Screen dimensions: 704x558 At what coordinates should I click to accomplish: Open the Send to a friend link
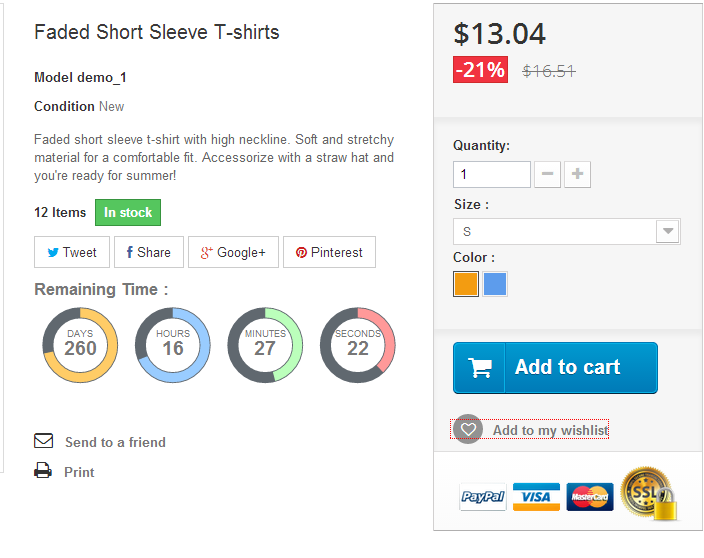point(115,442)
